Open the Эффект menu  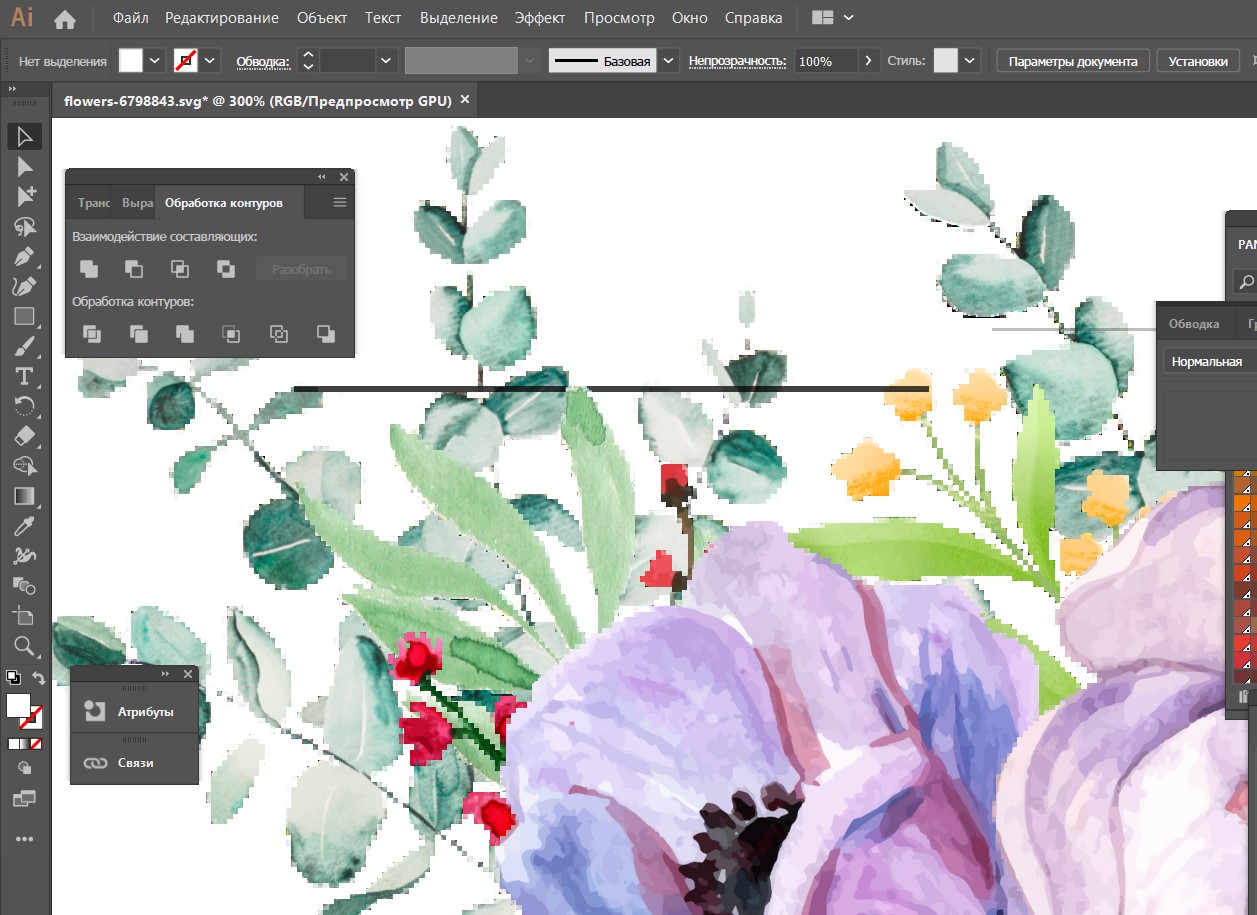click(x=540, y=18)
